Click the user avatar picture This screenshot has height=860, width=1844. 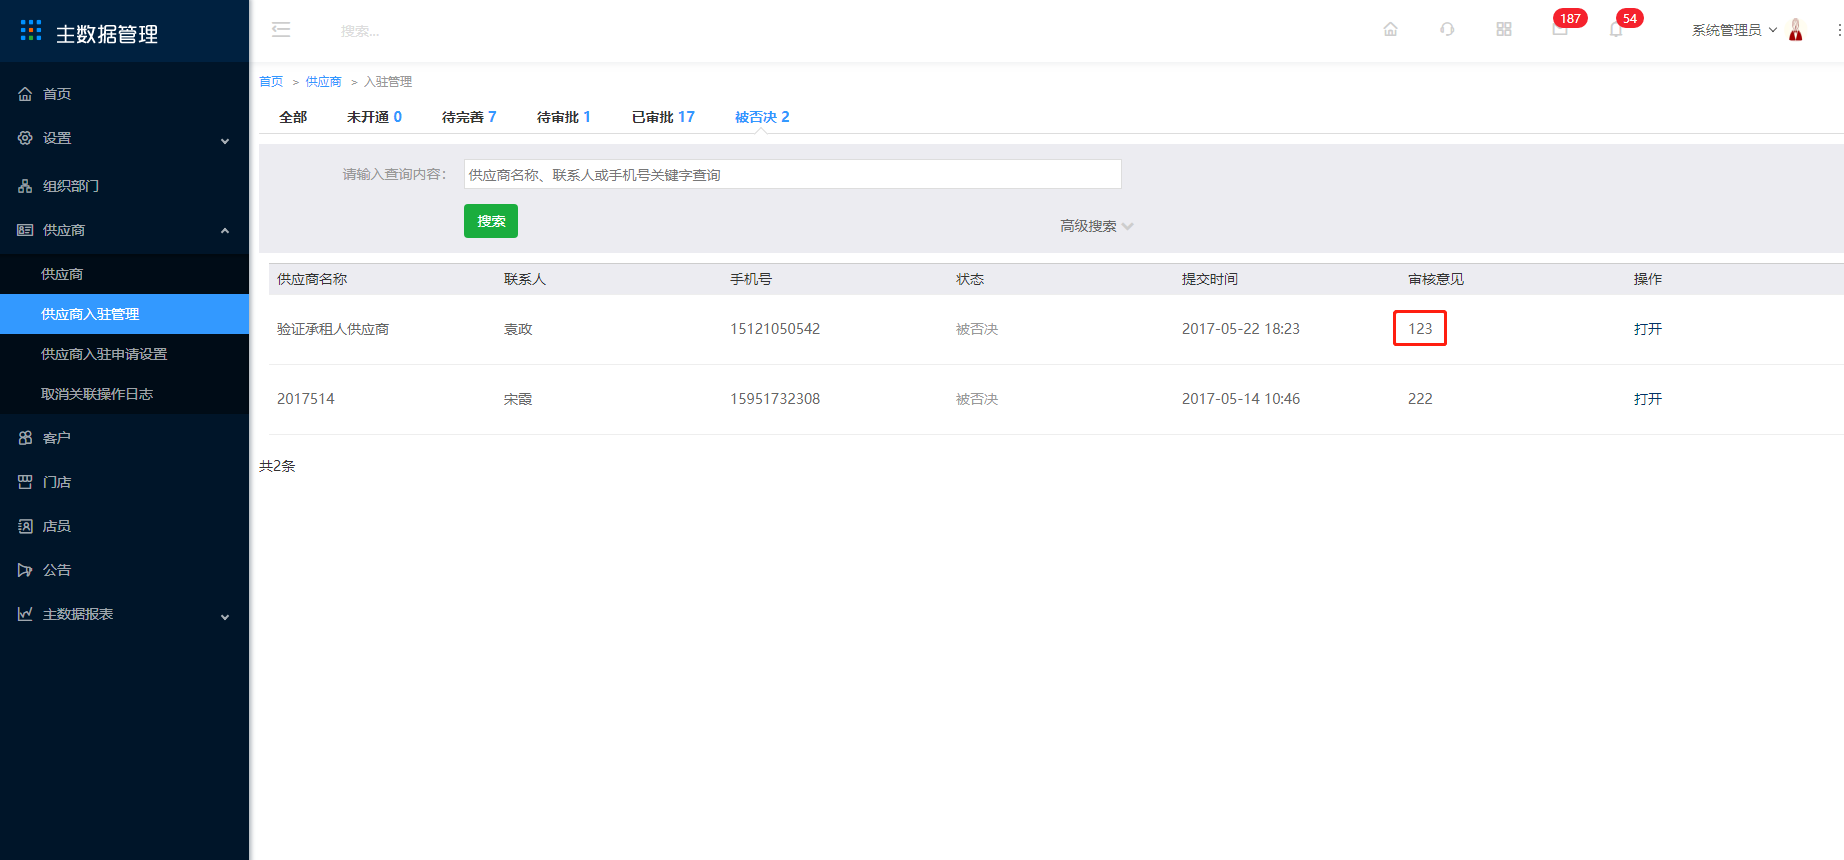tap(1796, 30)
